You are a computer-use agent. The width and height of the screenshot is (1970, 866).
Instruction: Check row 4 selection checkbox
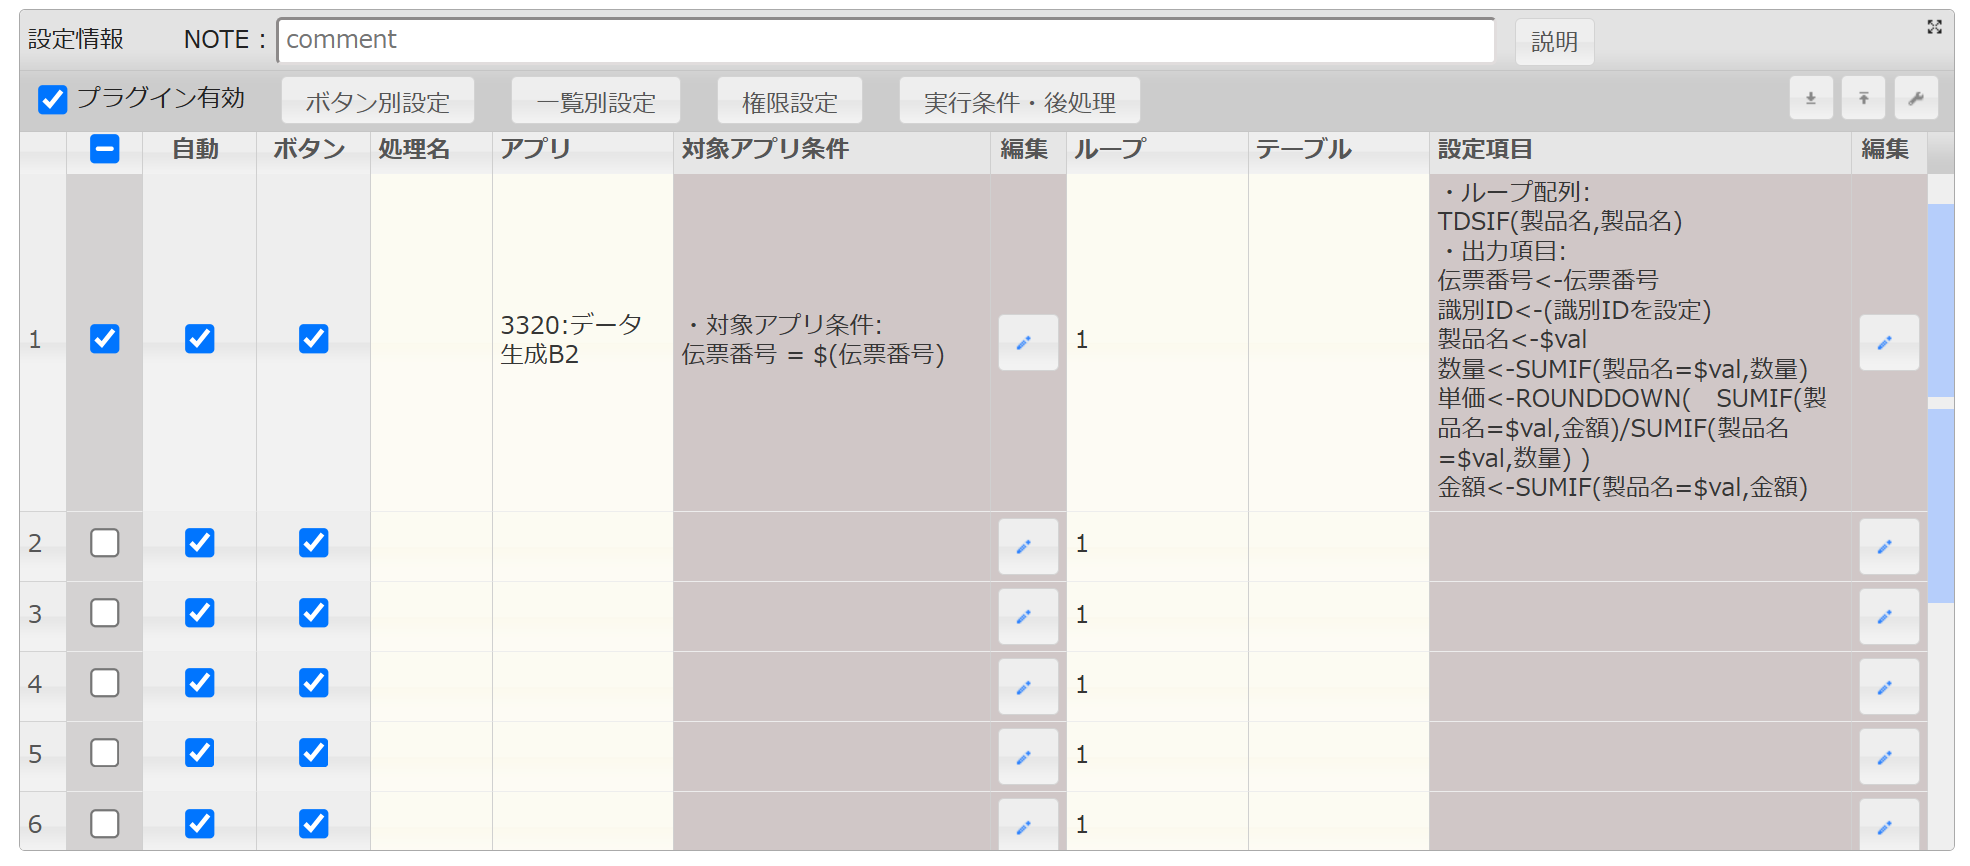tap(105, 683)
